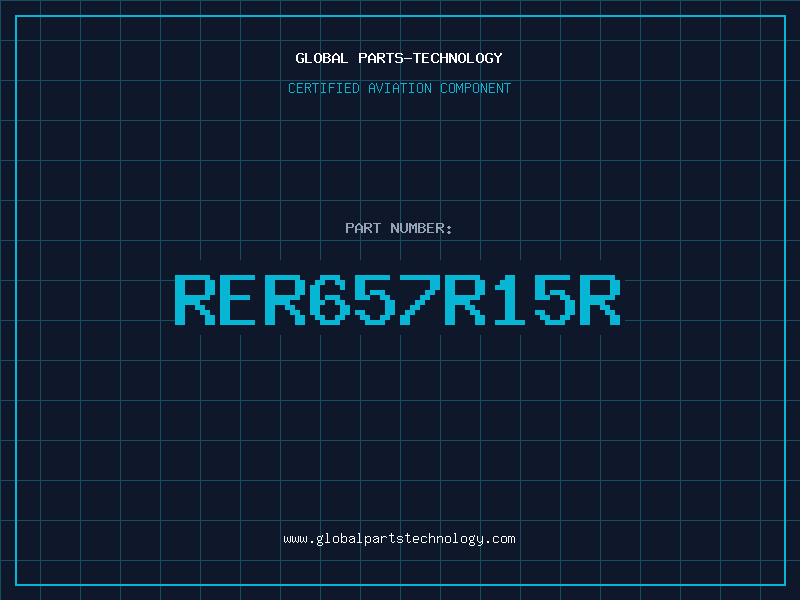This screenshot has width=800, height=600.
Task: Click the PART NUMBER: label
Action: click(399, 228)
